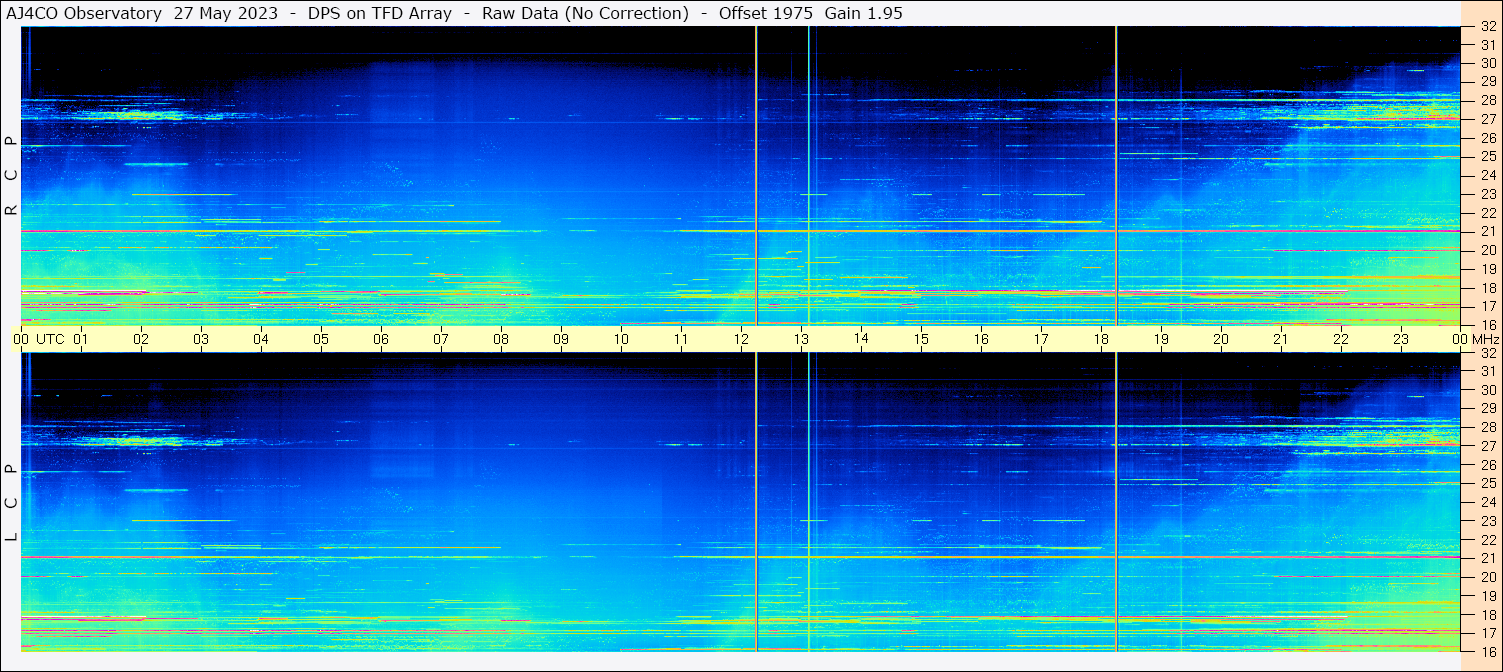Click the "23" frequency label of RCP panel

(1487, 194)
